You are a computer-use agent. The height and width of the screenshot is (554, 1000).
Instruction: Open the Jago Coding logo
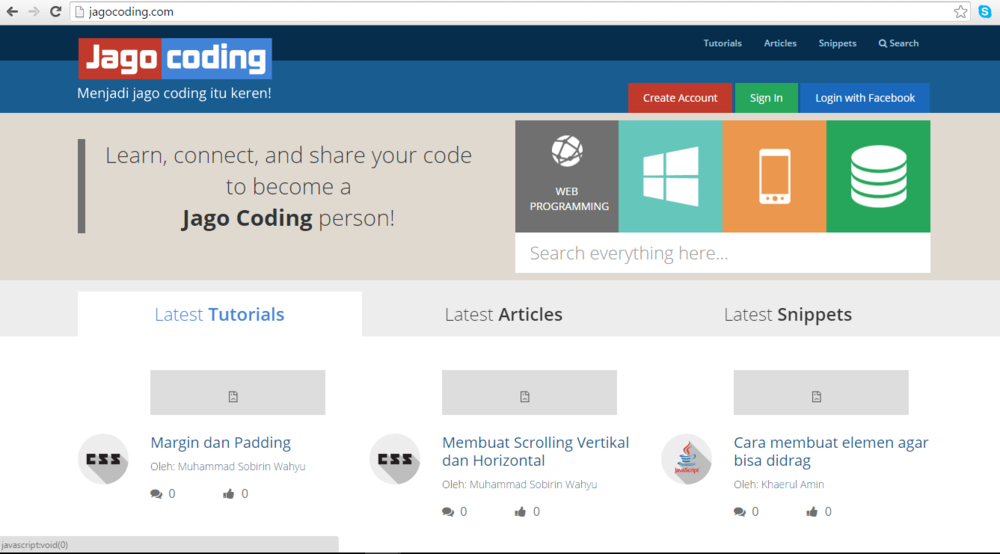175,59
